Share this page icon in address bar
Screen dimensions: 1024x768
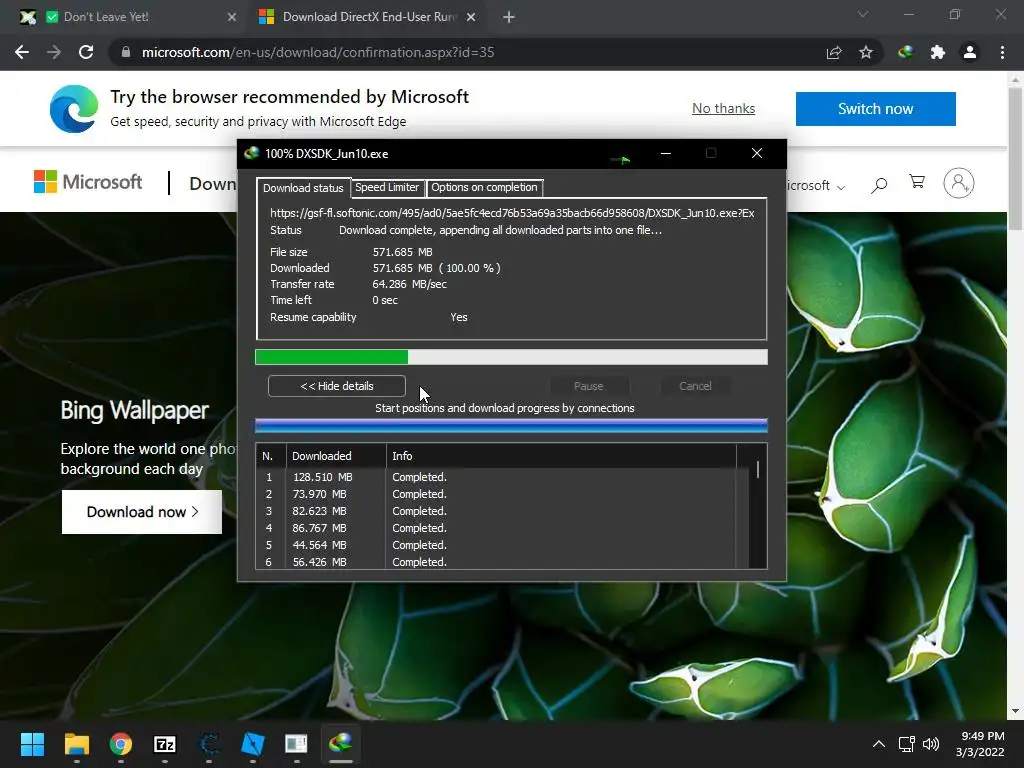(x=834, y=52)
